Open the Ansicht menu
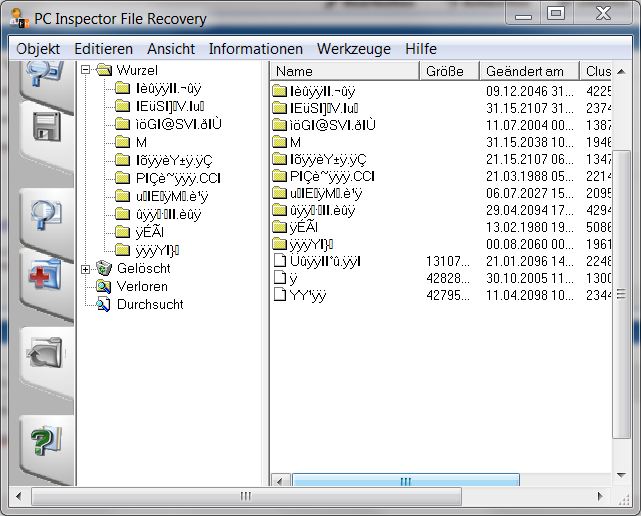 point(171,49)
